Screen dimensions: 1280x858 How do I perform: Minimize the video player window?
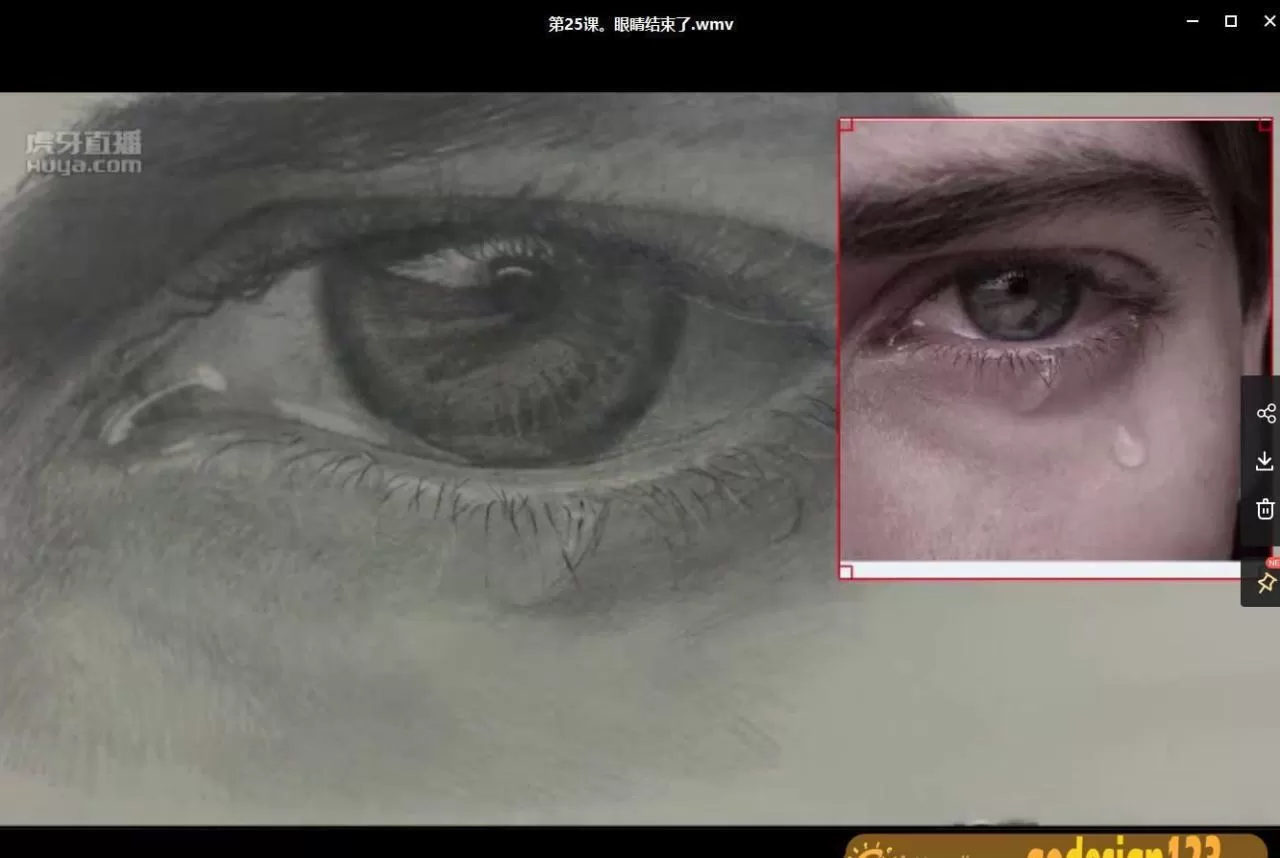1192,21
